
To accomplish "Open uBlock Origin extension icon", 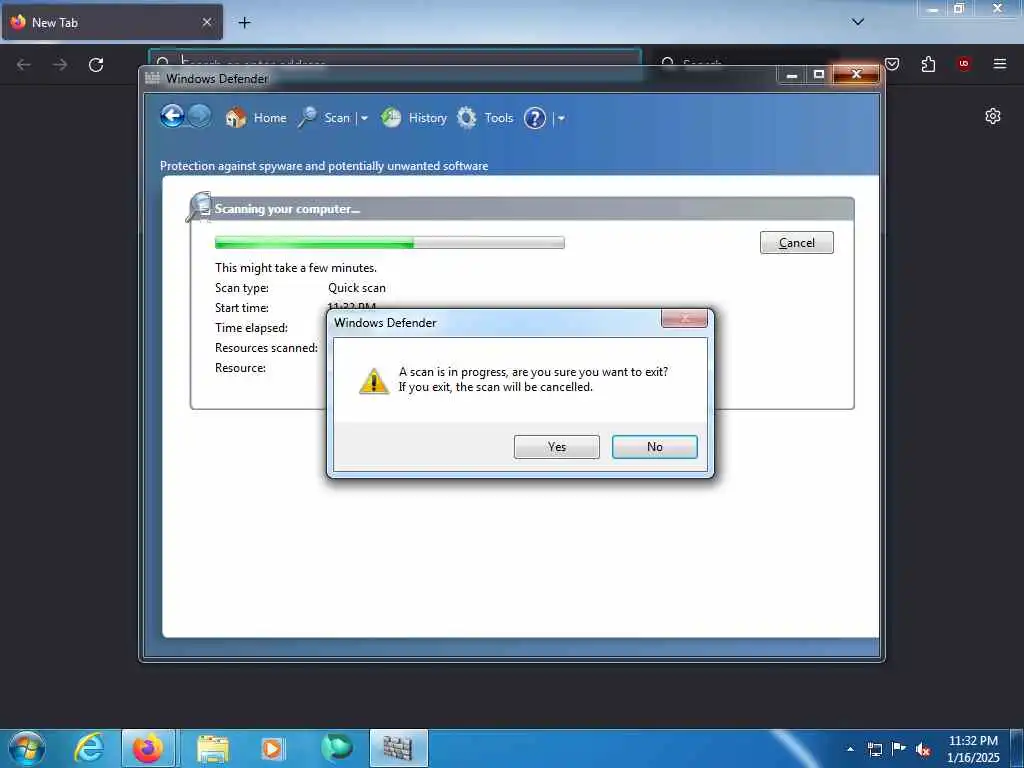I will point(963,63).
